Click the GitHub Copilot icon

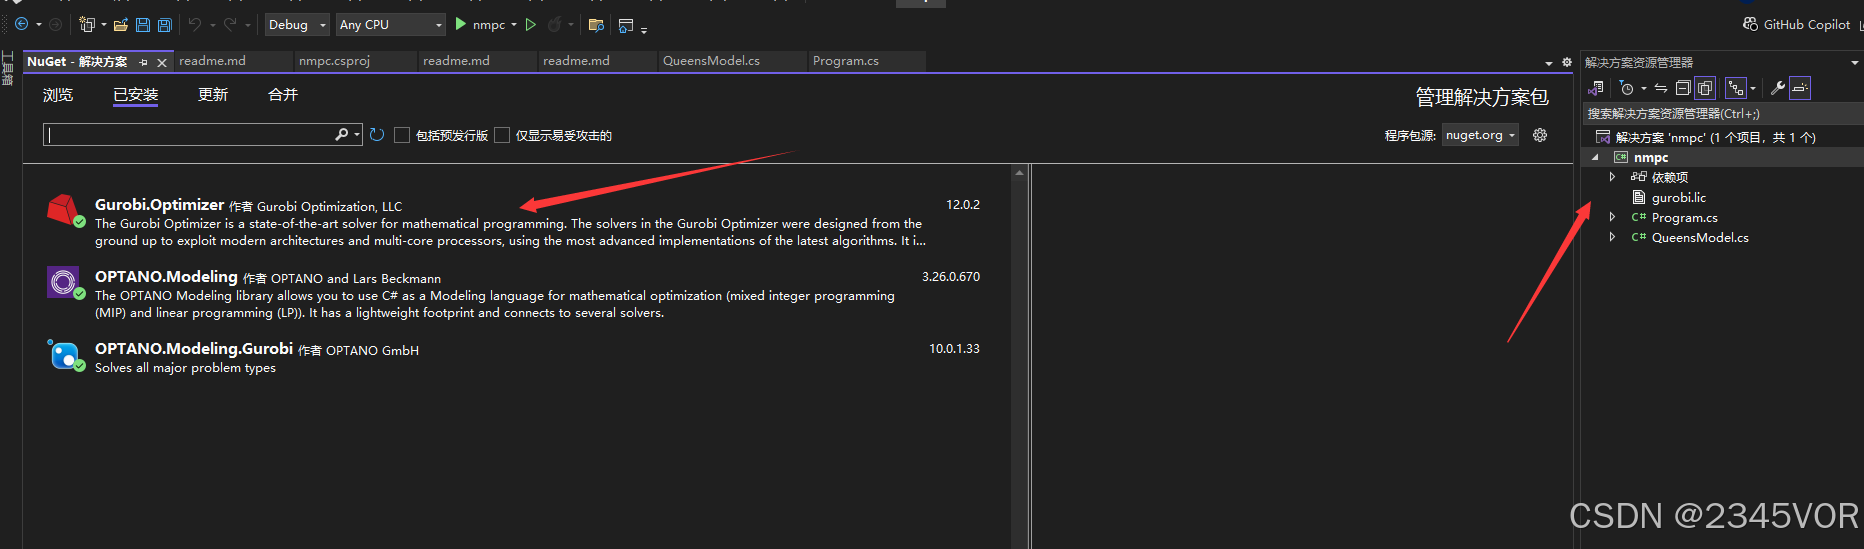pyautogui.click(x=1750, y=24)
